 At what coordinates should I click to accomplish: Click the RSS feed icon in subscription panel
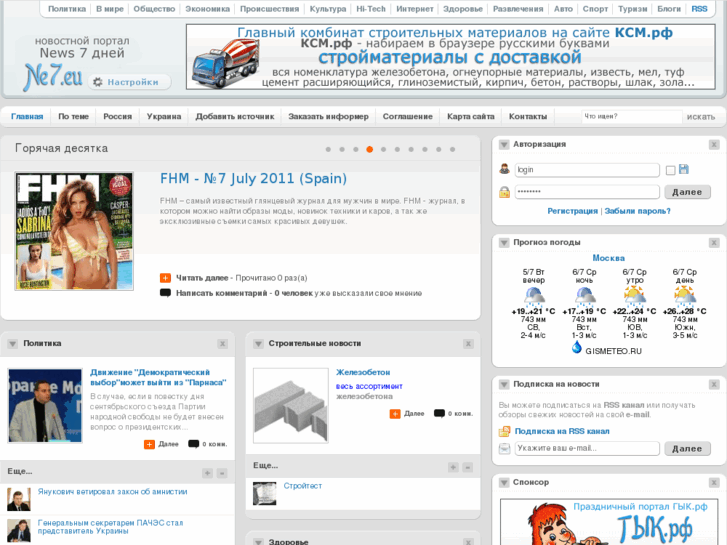(504, 431)
